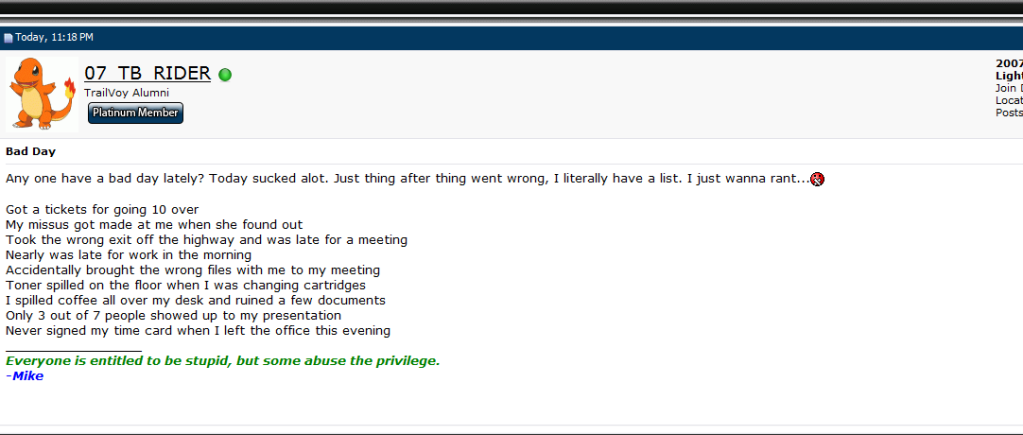The image size is (1023, 435).
Task: Click the "Locat" text in user info
Action: pos(1008,100)
